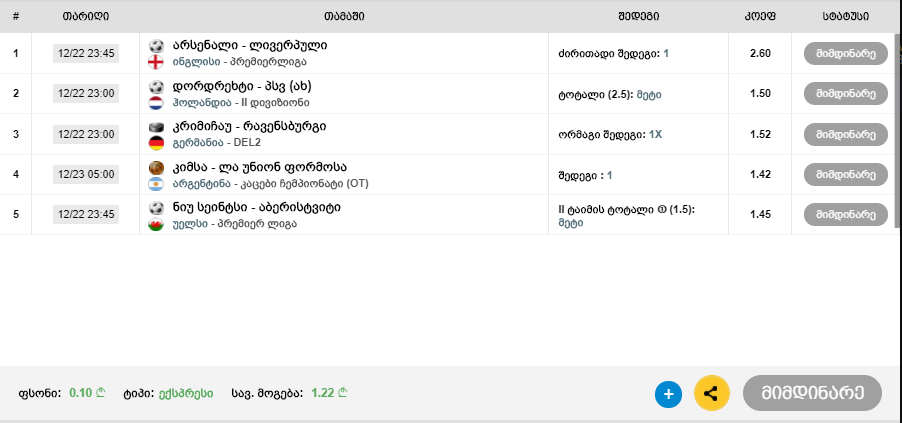Click status მიმდინარე in დორდრეხტი row
Screen dimensions: 902x423
point(846,93)
